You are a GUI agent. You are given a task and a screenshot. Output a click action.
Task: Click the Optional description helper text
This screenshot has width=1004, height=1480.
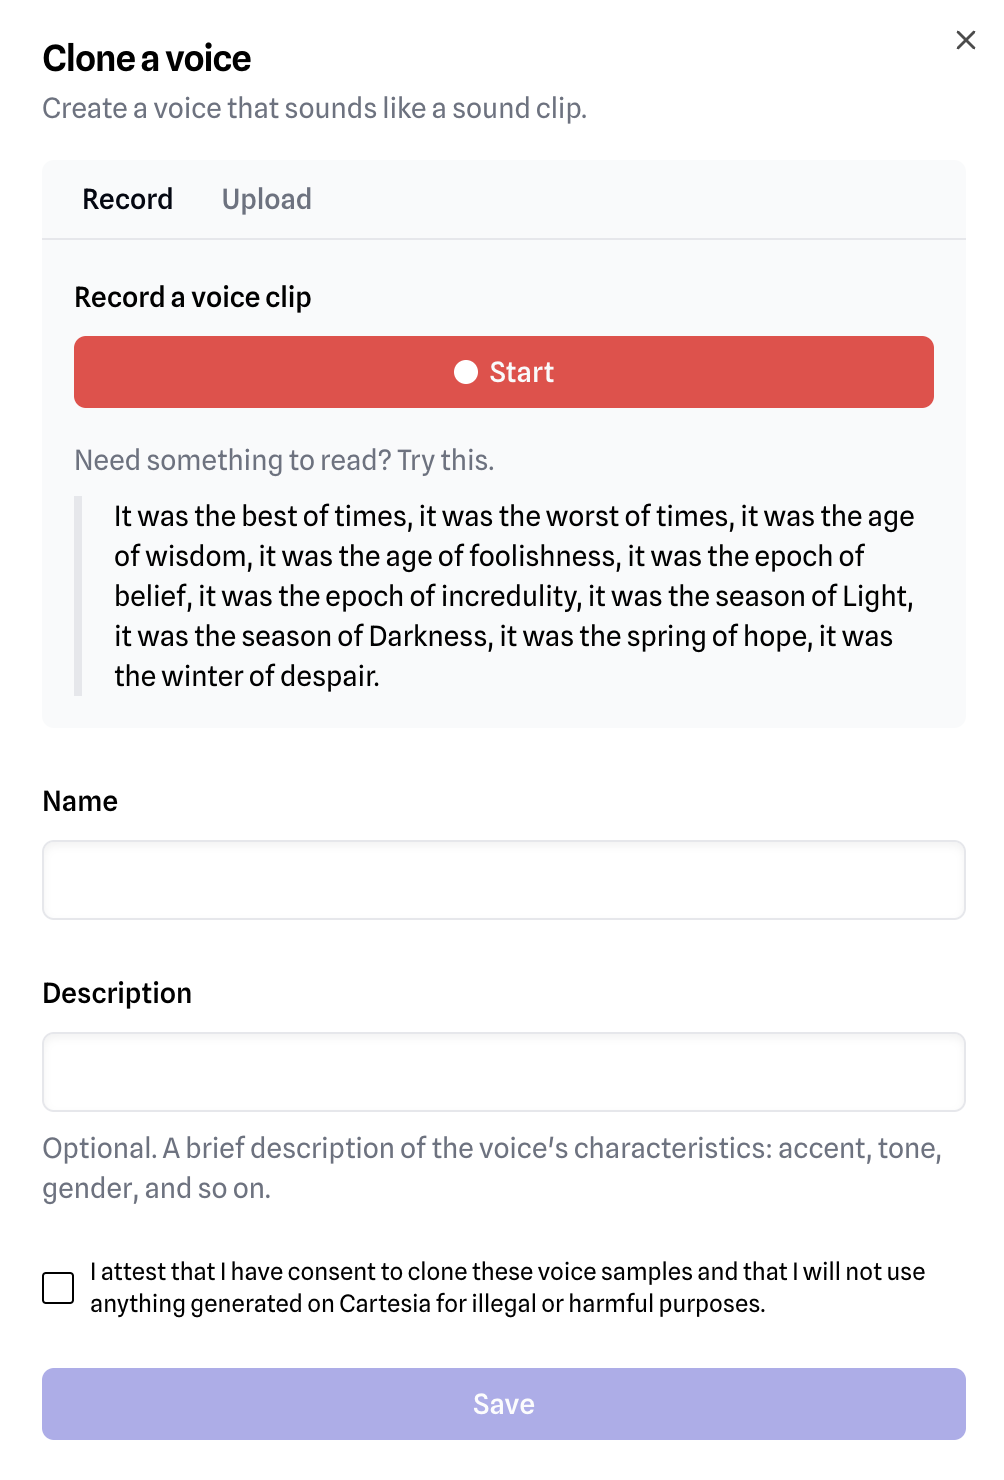[x=491, y=1167]
